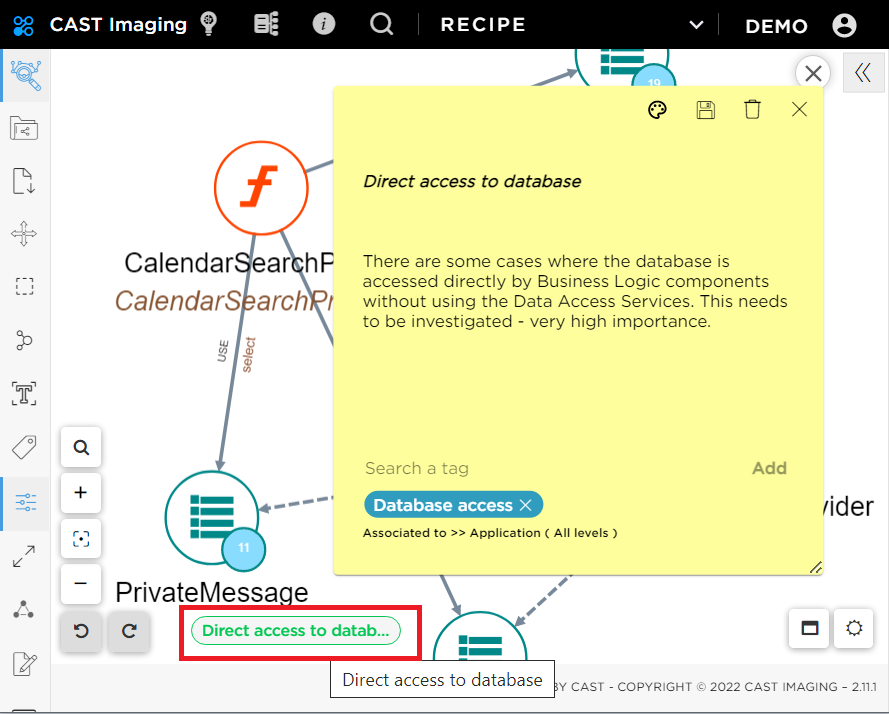Click the triangle graph layout icon

coord(23,610)
